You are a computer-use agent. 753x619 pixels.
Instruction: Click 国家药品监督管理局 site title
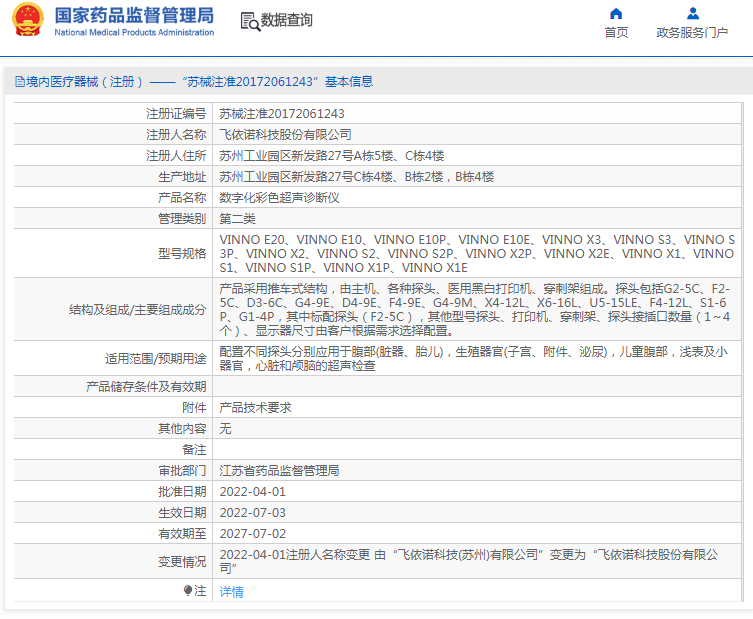(134, 16)
